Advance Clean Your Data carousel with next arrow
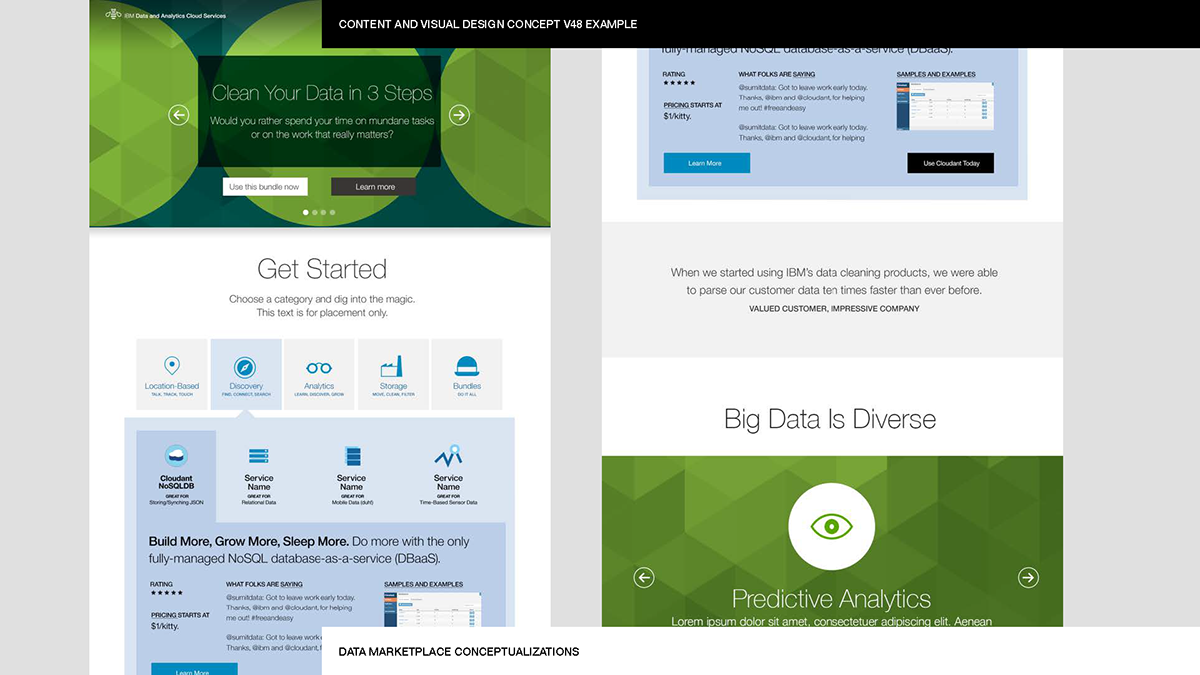Screen dimensions: 1200x675 click(x=459, y=115)
